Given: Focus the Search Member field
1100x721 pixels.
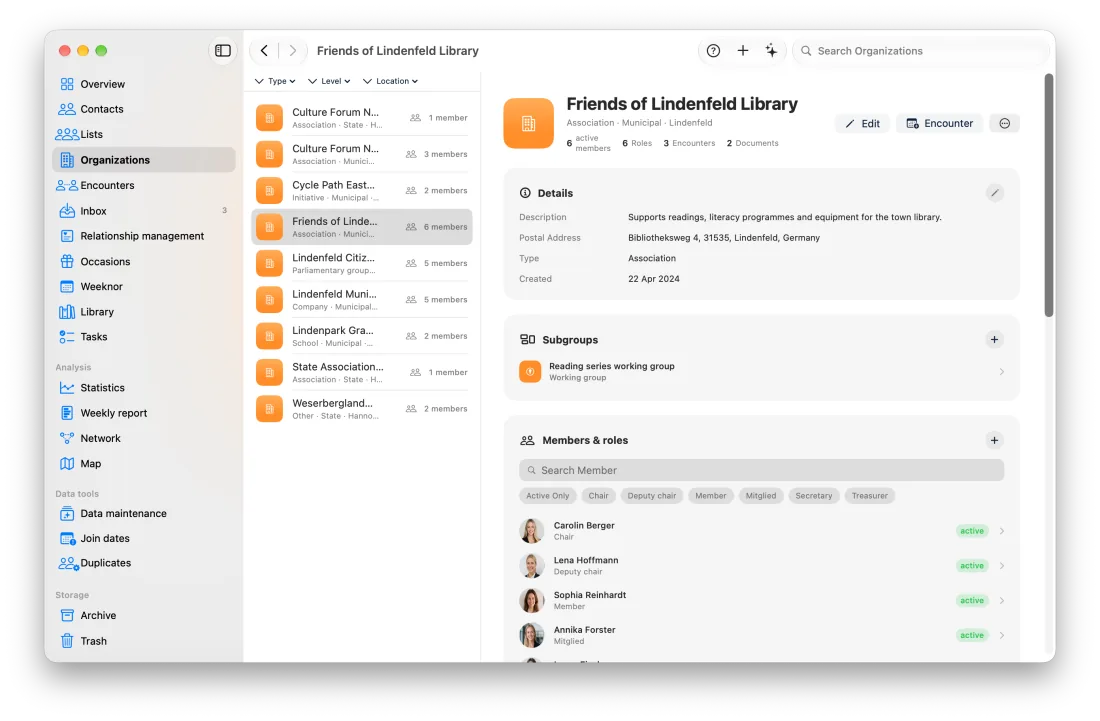Looking at the screenshot, I should (x=761, y=470).
